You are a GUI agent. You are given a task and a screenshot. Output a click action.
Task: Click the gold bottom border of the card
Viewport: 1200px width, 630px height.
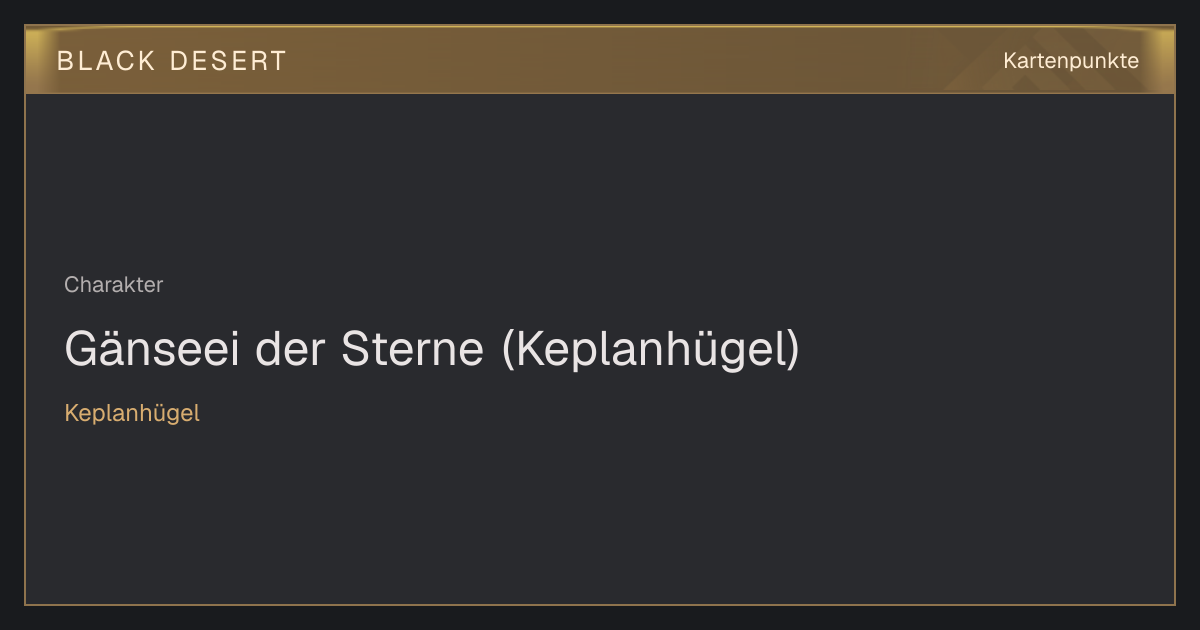click(x=600, y=604)
